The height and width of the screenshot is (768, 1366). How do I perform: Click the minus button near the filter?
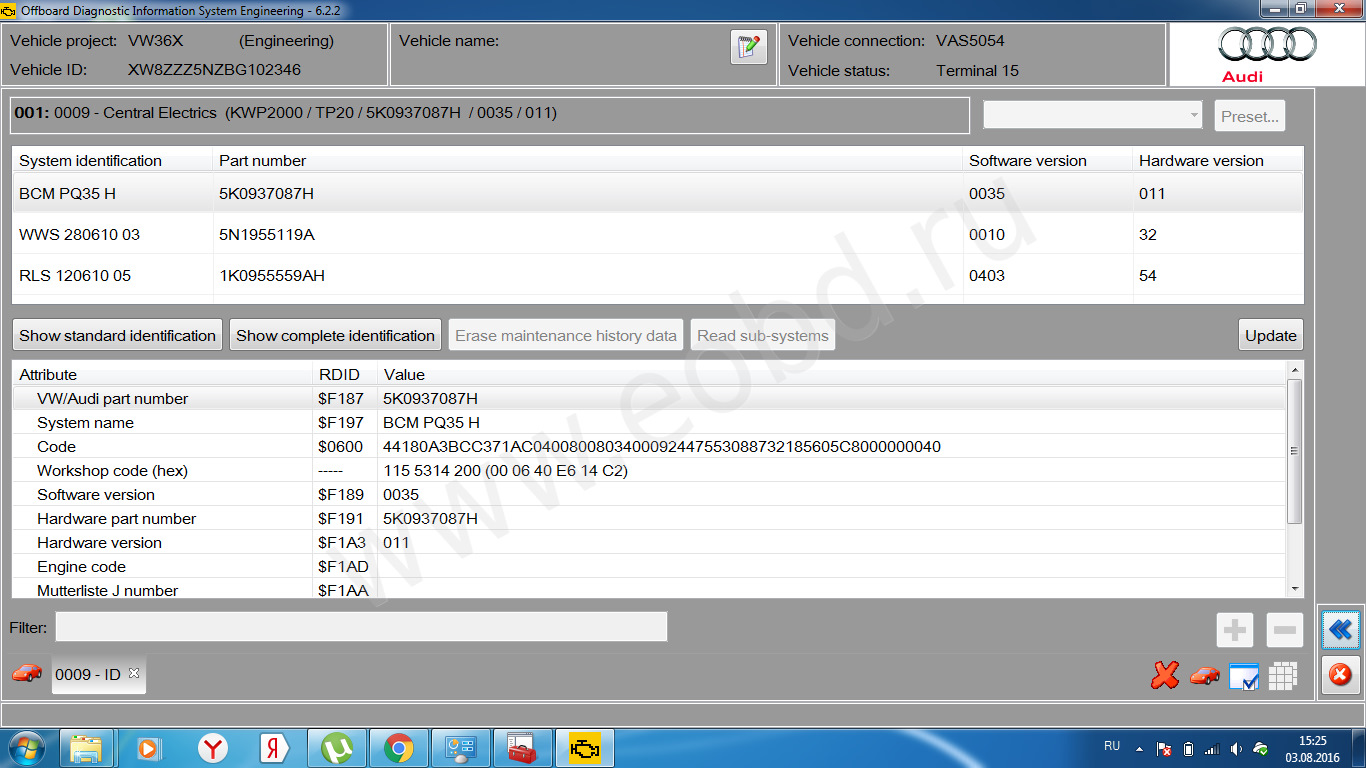1285,630
